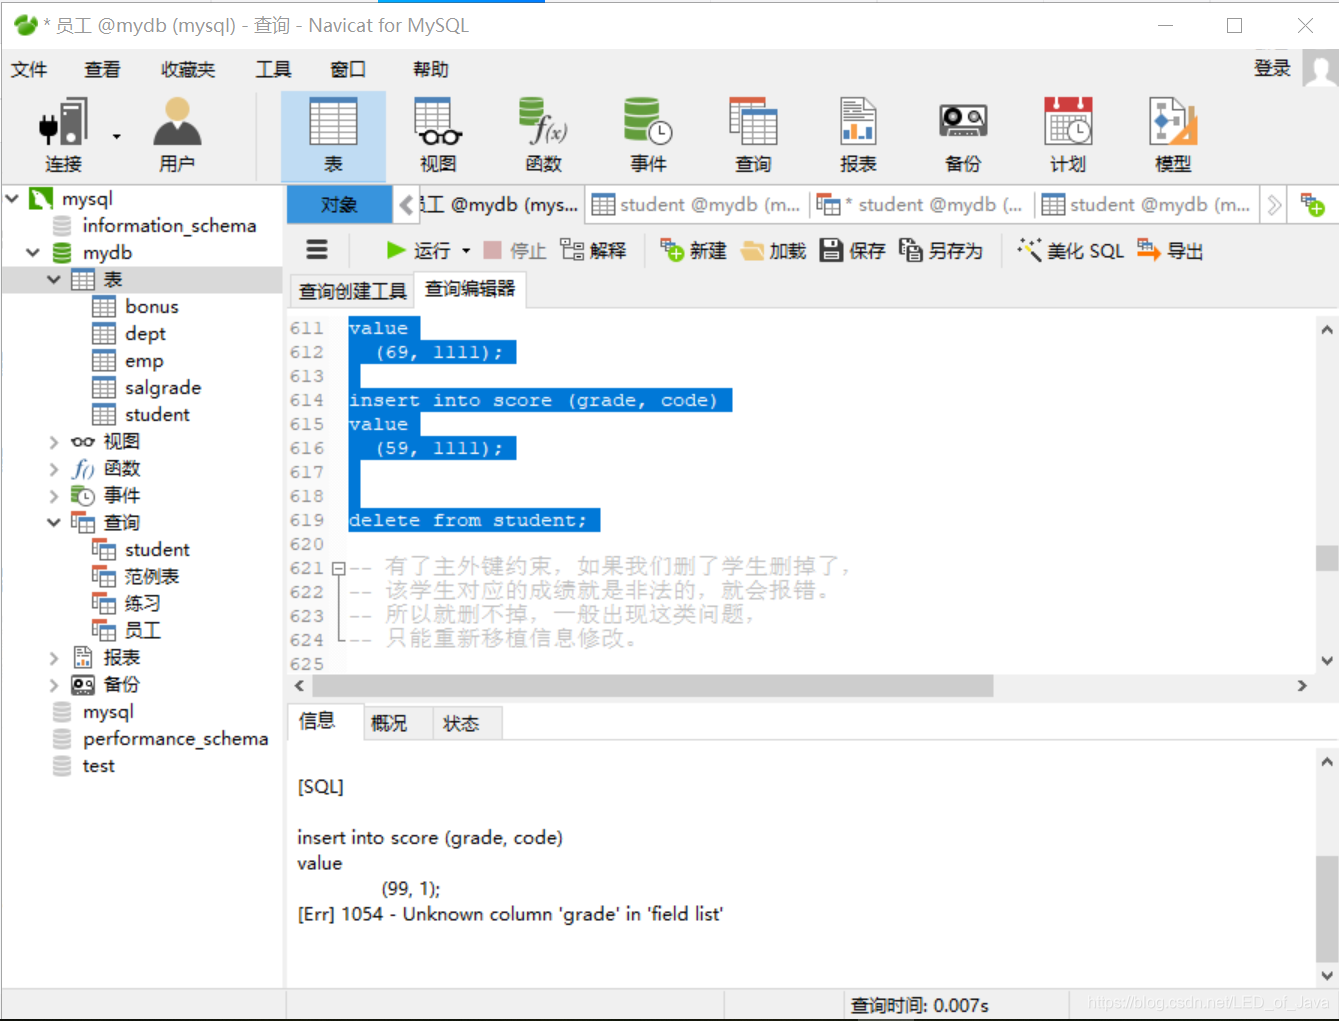The height and width of the screenshot is (1021, 1339).
Task: Expand the 视图 views node
Action: coord(54,442)
